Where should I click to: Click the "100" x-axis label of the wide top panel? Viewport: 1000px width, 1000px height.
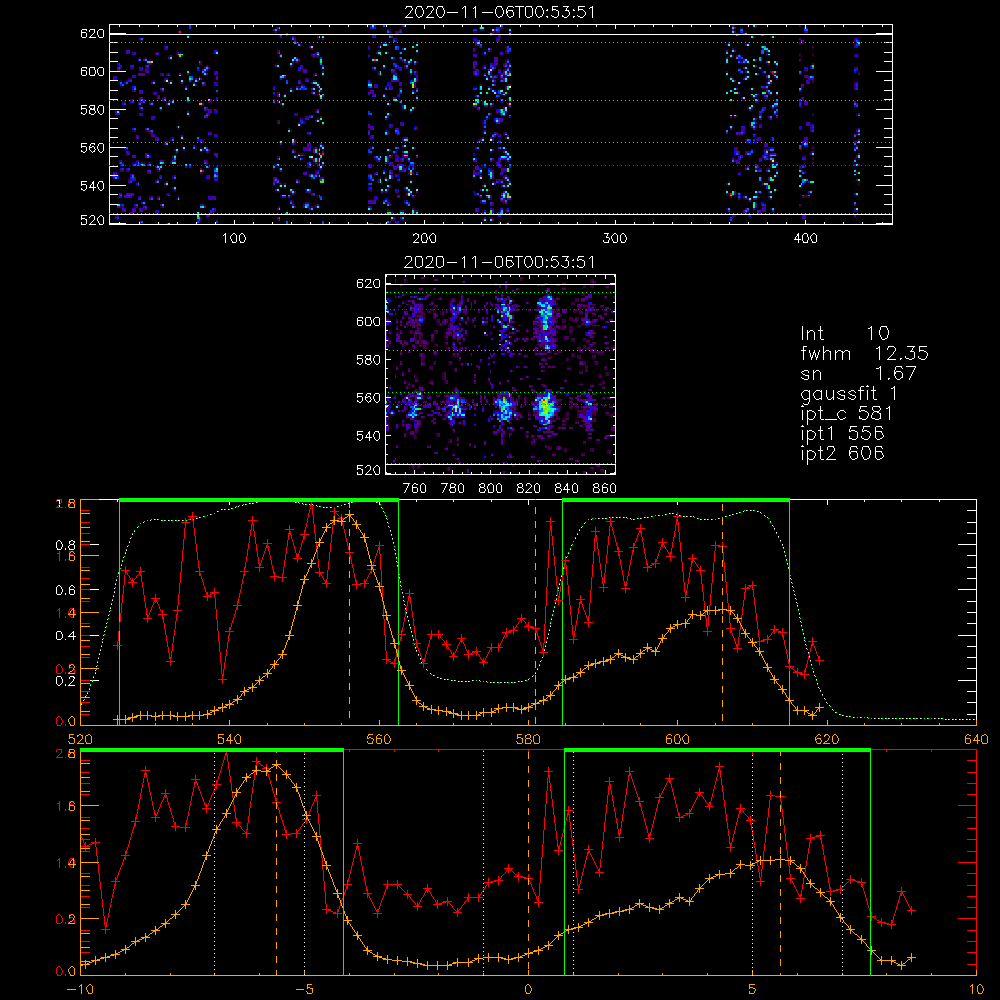[234, 239]
